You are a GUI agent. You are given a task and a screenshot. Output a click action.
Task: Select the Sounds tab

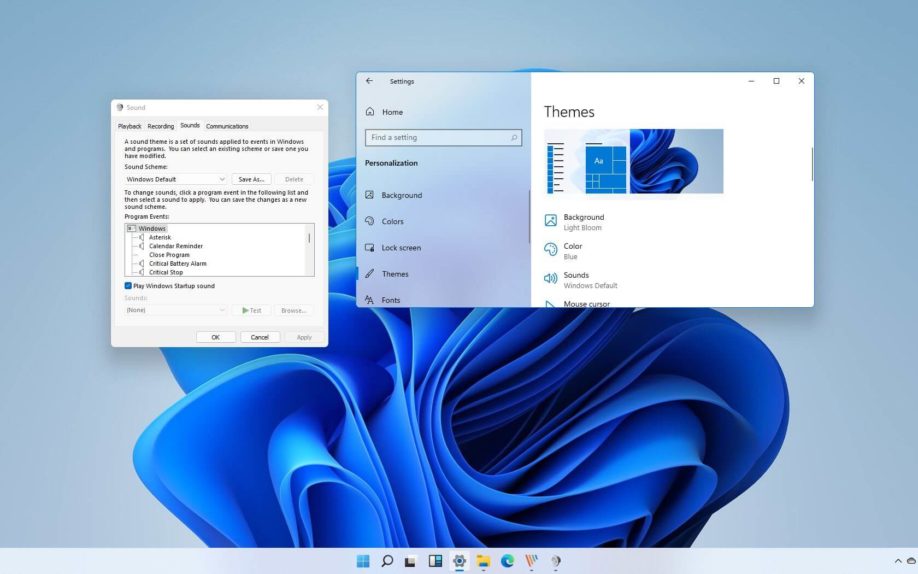[190, 125]
